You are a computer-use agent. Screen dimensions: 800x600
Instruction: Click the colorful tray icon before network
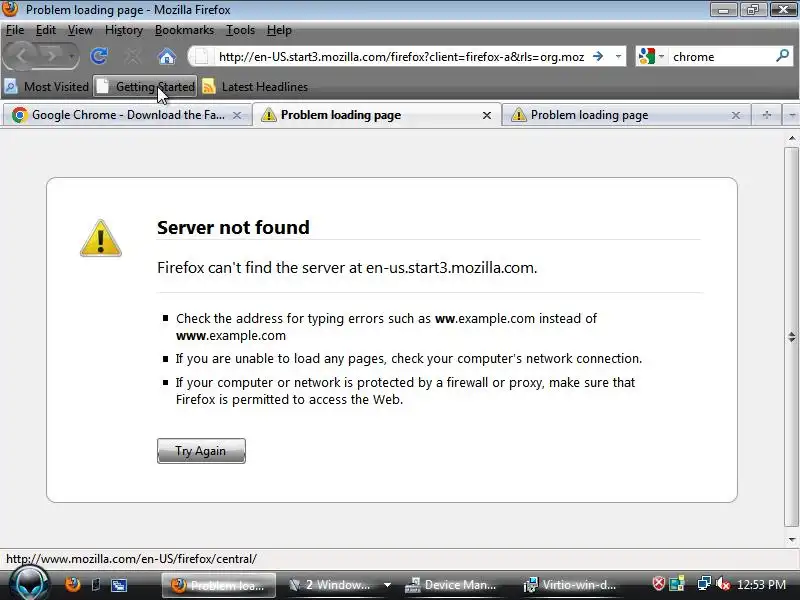(x=677, y=584)
